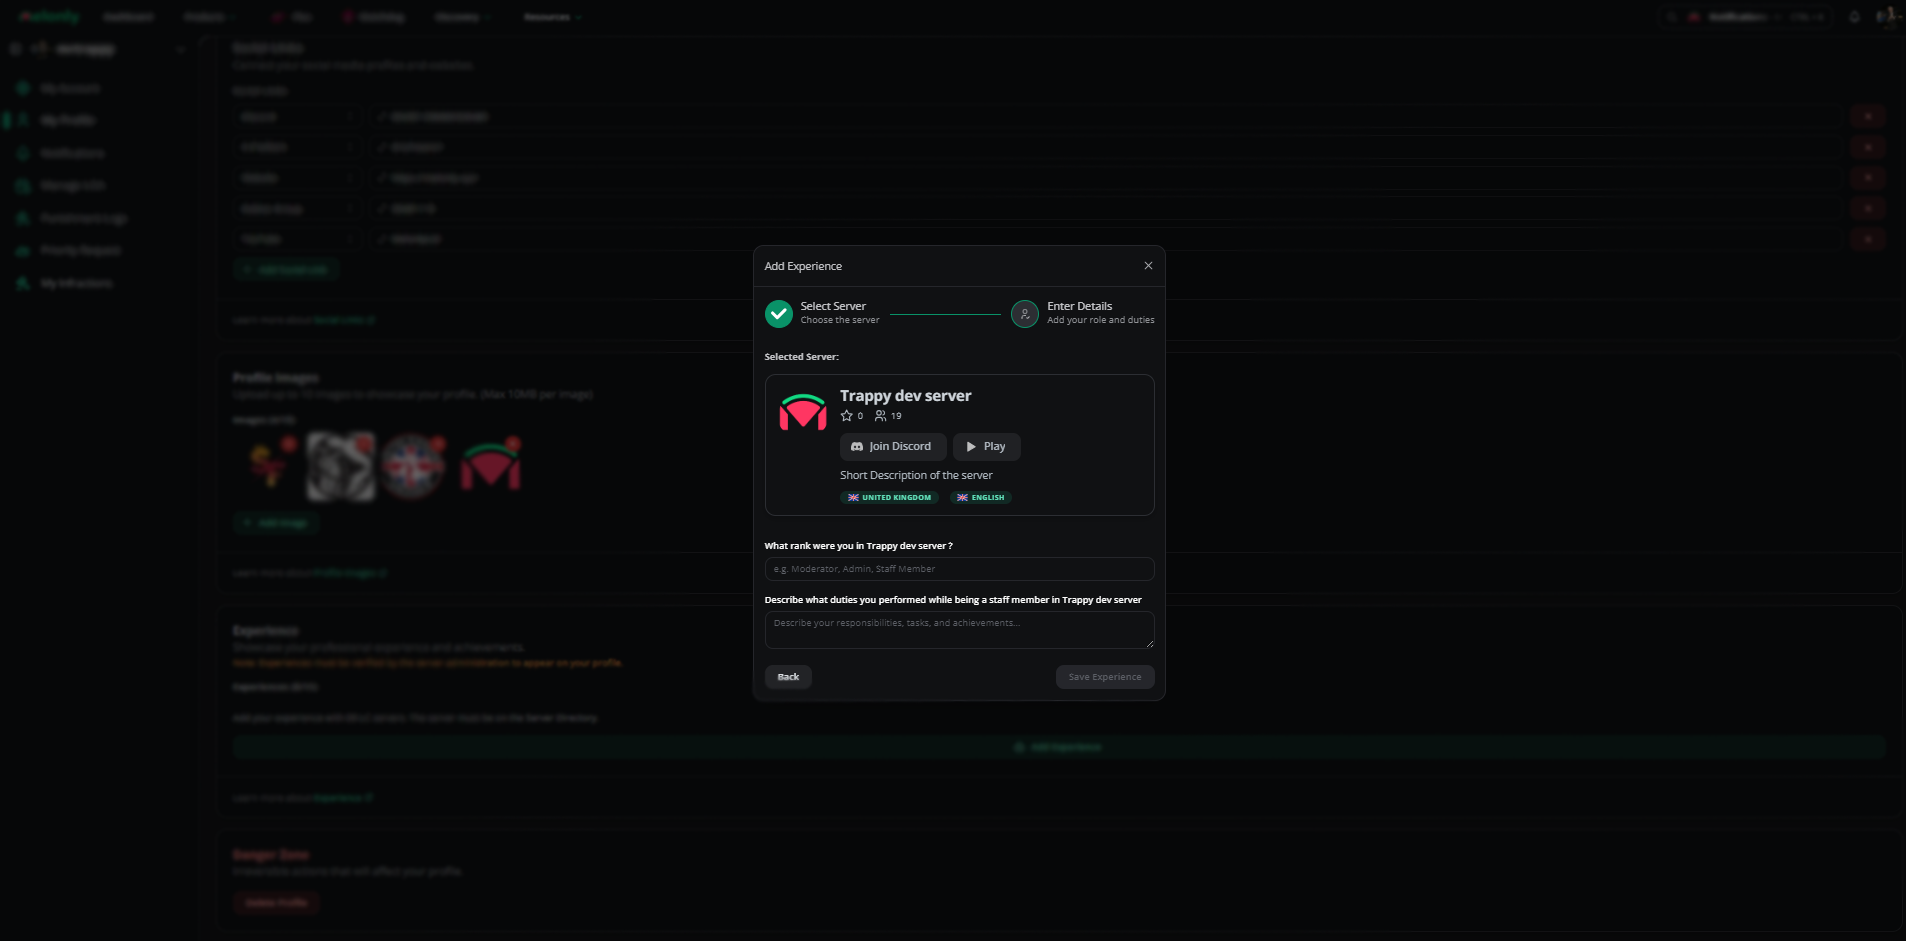Select the UK flag profile image thumbnail
Screen dimensions: 1906x941
(412, 467)
